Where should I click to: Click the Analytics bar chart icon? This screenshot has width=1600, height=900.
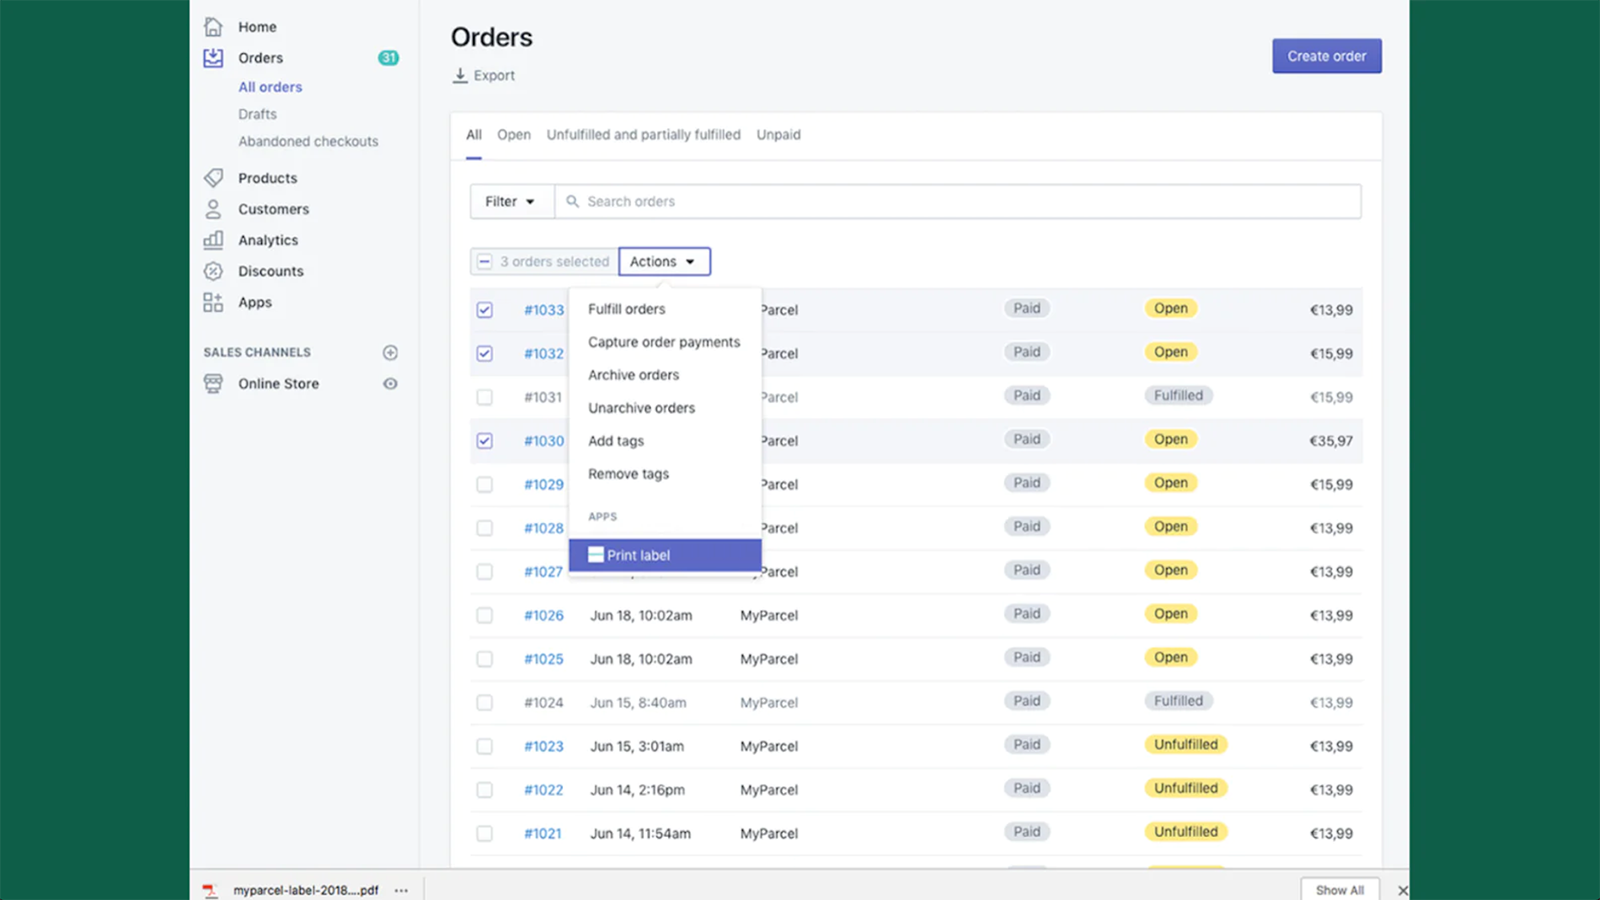pos(213,240)
